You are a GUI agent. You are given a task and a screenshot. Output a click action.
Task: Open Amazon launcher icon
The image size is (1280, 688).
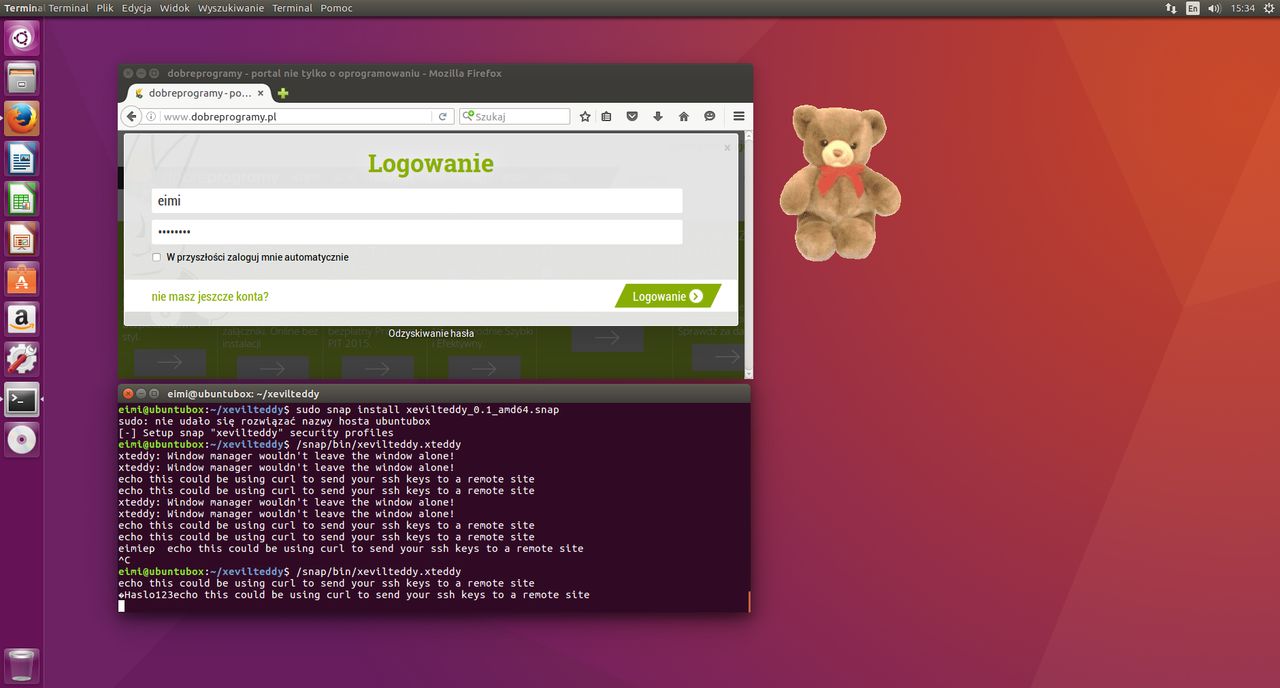pos(22,319)
